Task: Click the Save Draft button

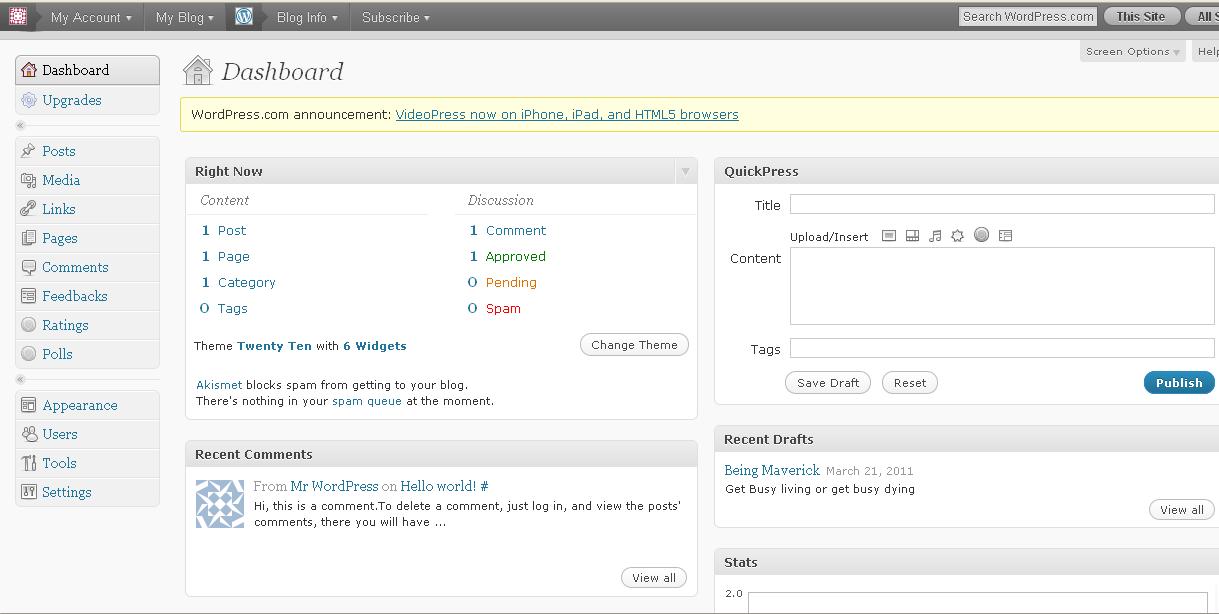Action: coord(828,383)
